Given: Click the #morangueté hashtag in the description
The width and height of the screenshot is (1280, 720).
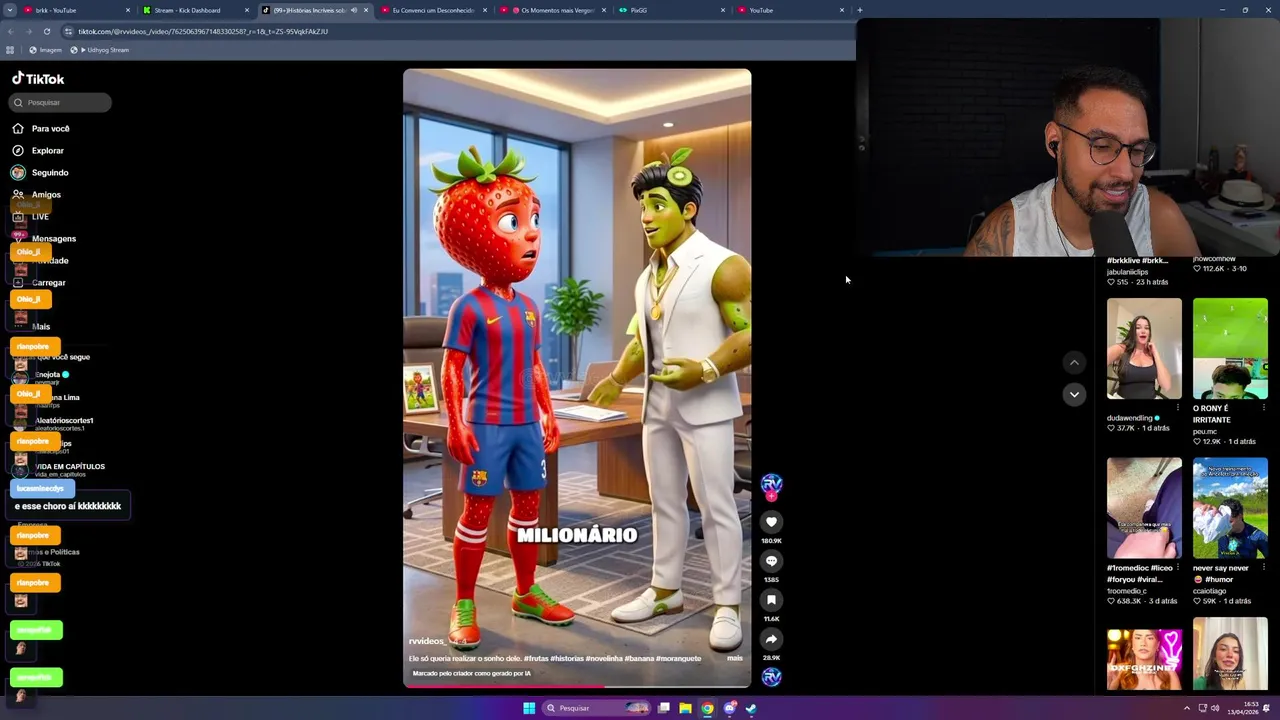Looking at the screenshot, I should [x=679, y=658].
